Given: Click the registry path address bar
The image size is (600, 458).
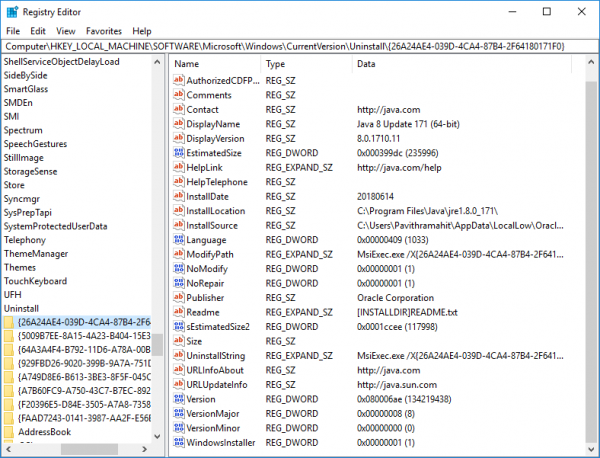Looking at the screenshot, I should tap(300, 46).
